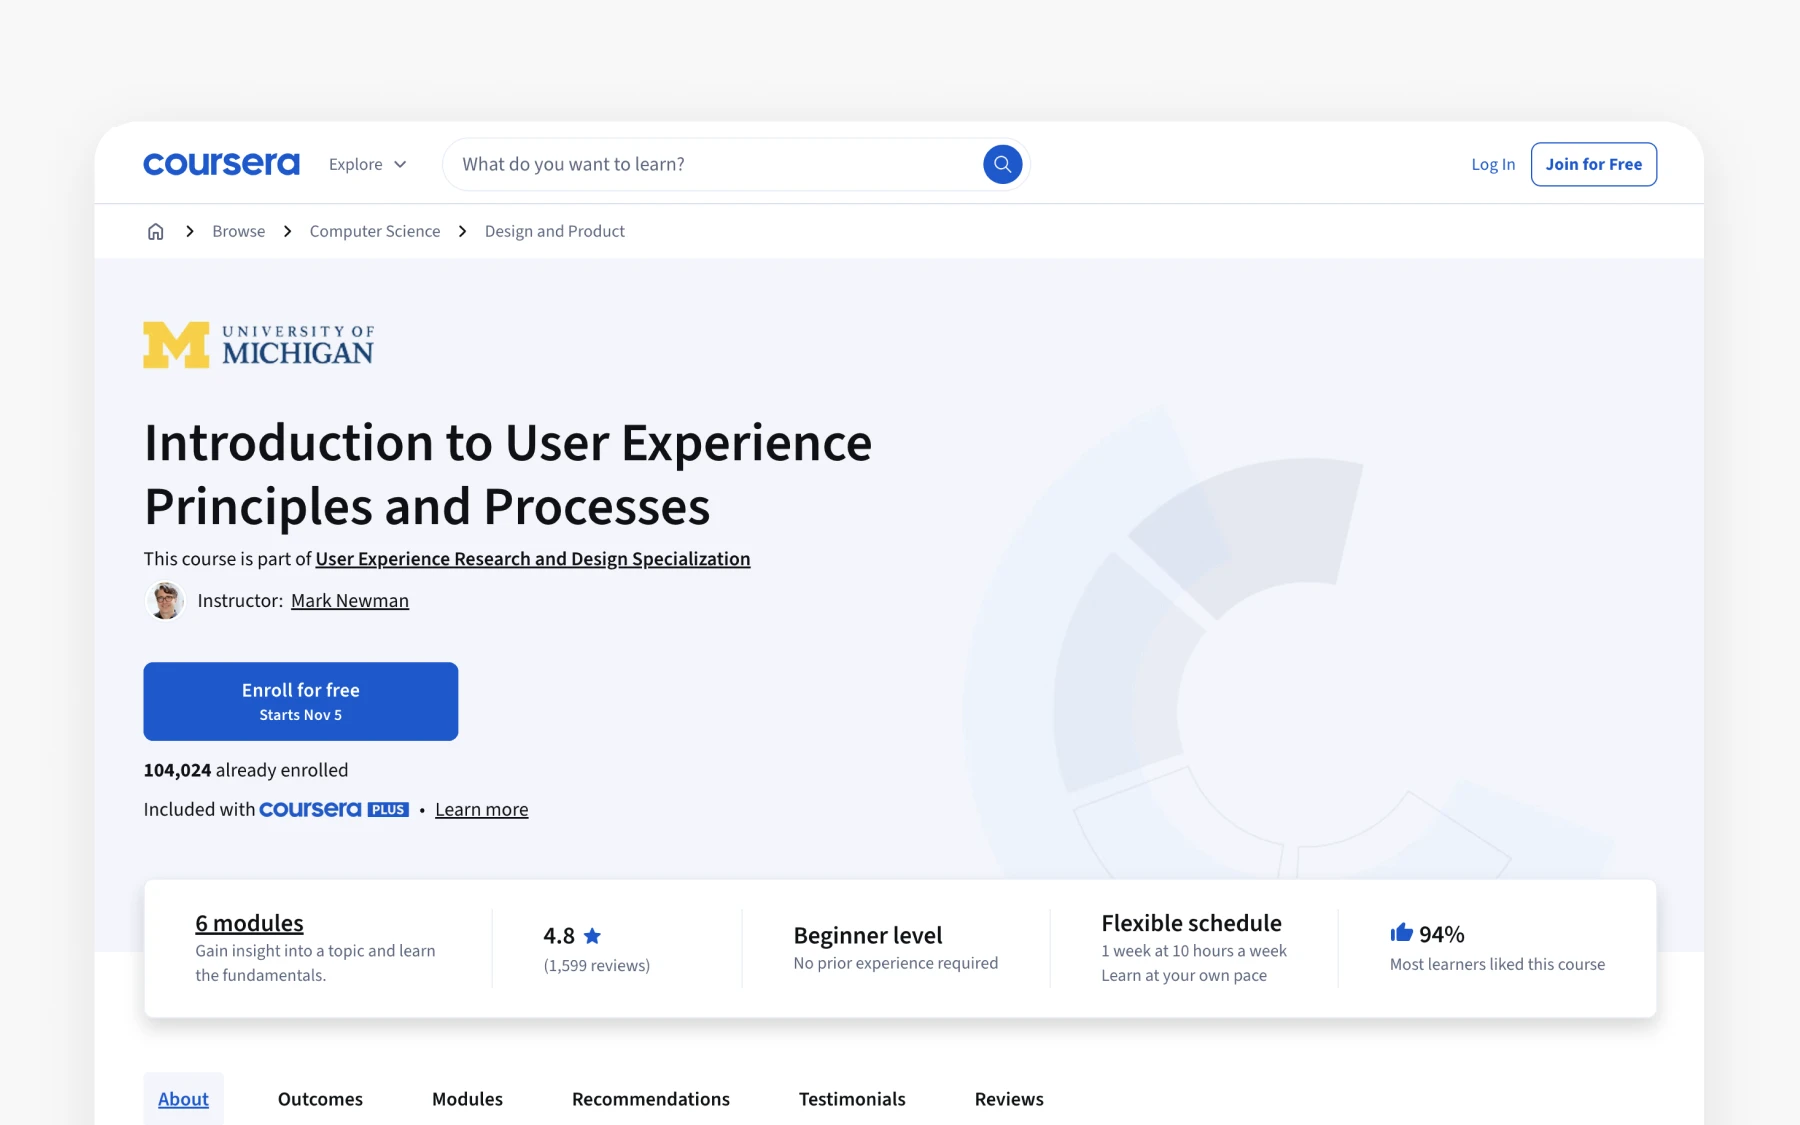Click Learn more about Coursera Plus
Screen dimensions: 1800x1125
click(x=482, y=810)
